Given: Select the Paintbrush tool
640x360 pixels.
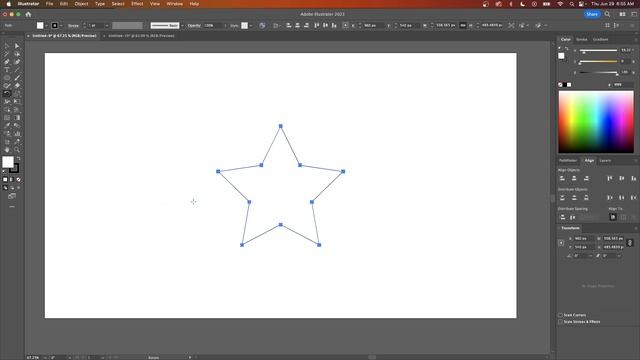Looking at the screenshot, I should point(17,78).
